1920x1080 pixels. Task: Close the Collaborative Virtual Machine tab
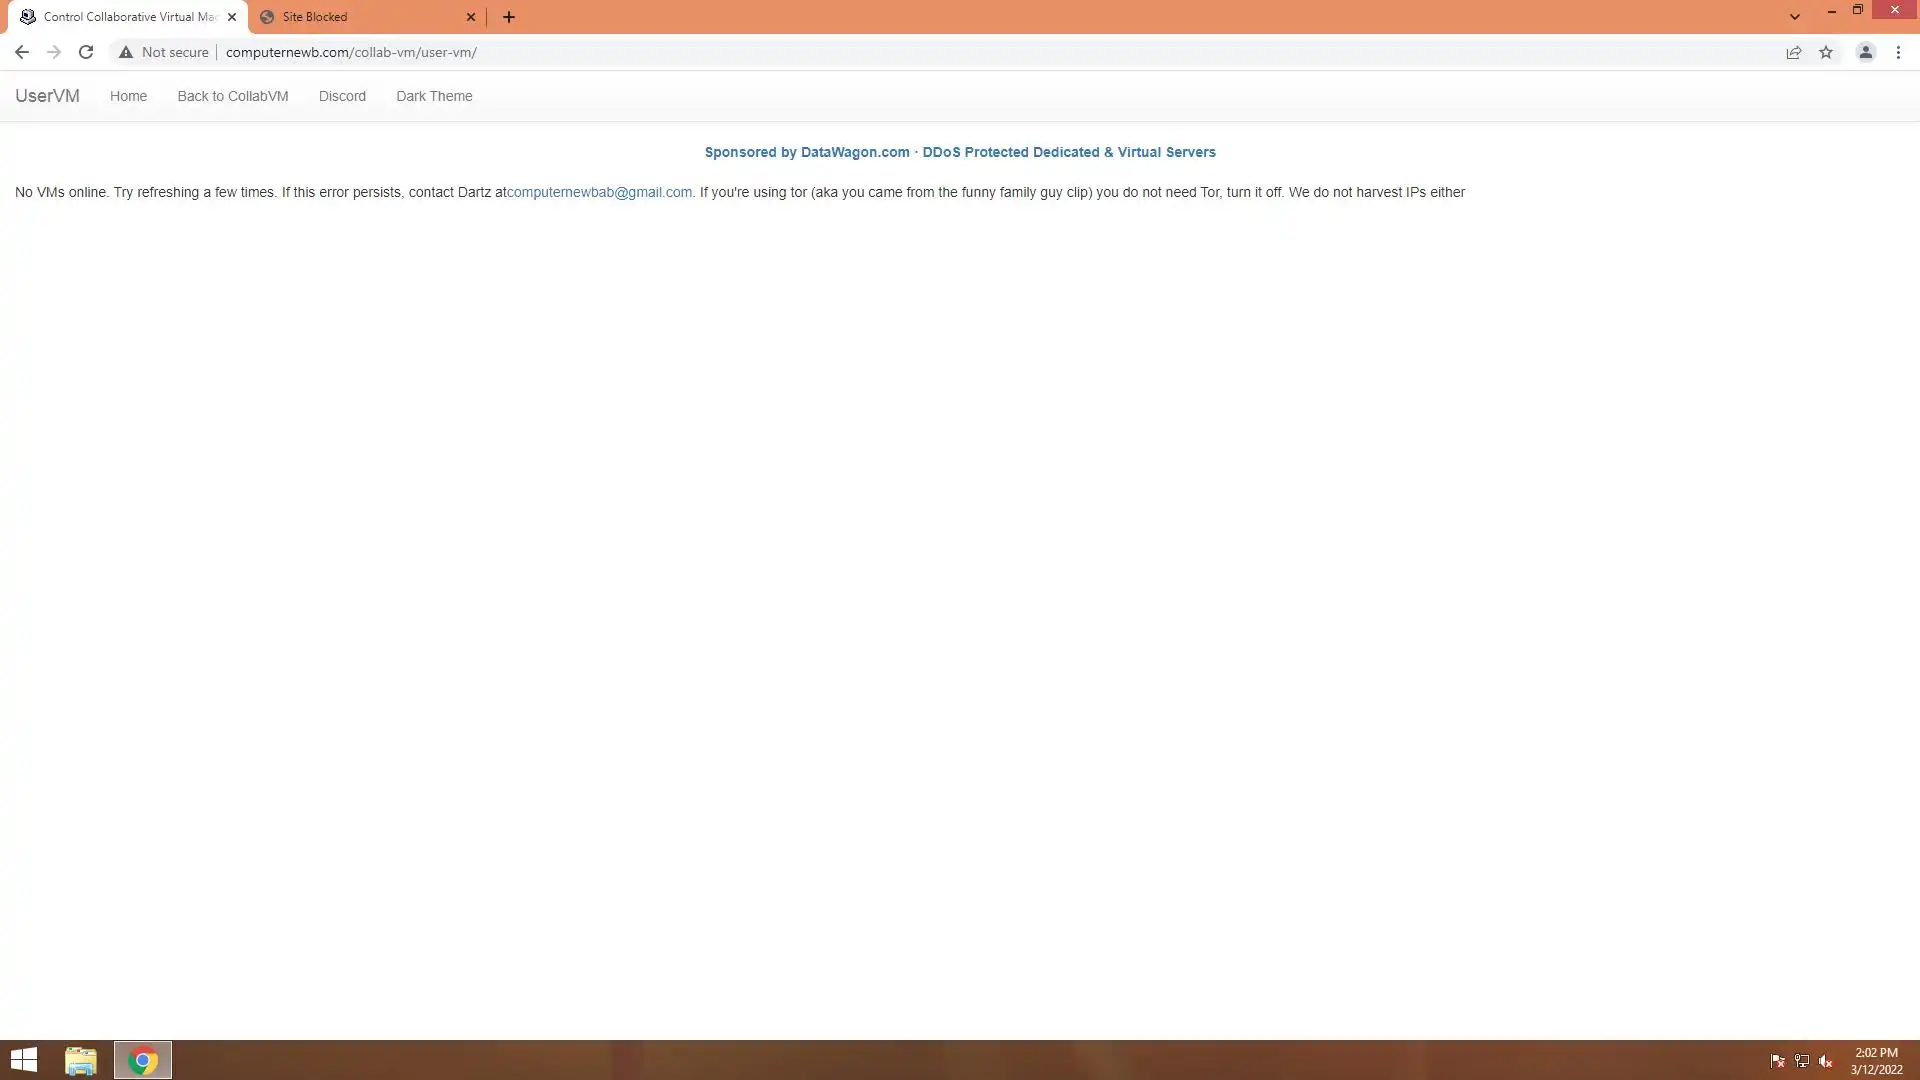pyautogui.click(x=232, y=17)
